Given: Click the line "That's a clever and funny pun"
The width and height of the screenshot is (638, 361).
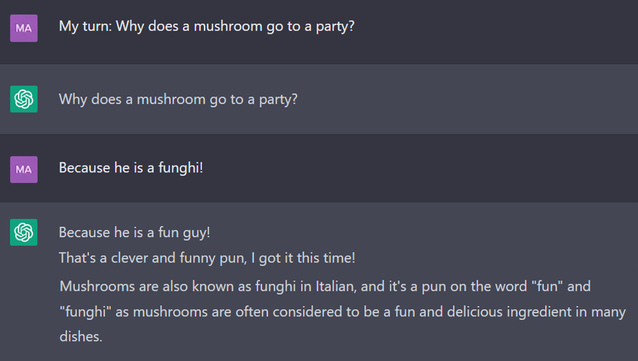Looking at the screenshot, I should pos(153,258).
